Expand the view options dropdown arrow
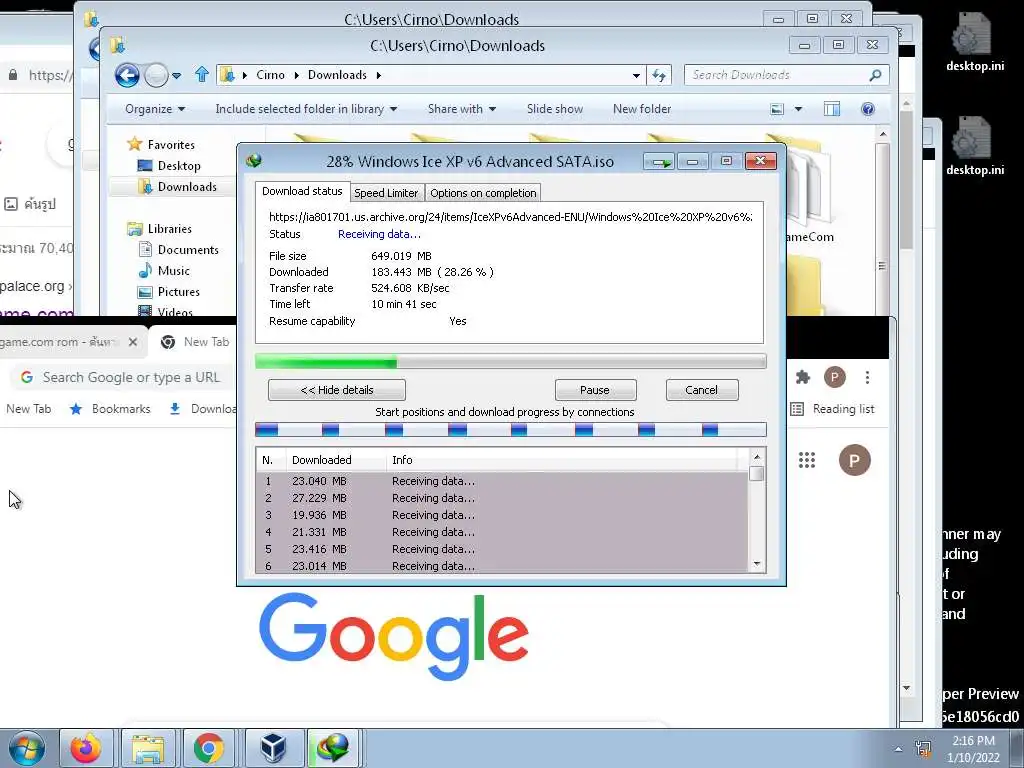Image resolution: width=1024 pixels, height=768 pixels. tap(798, 109)
